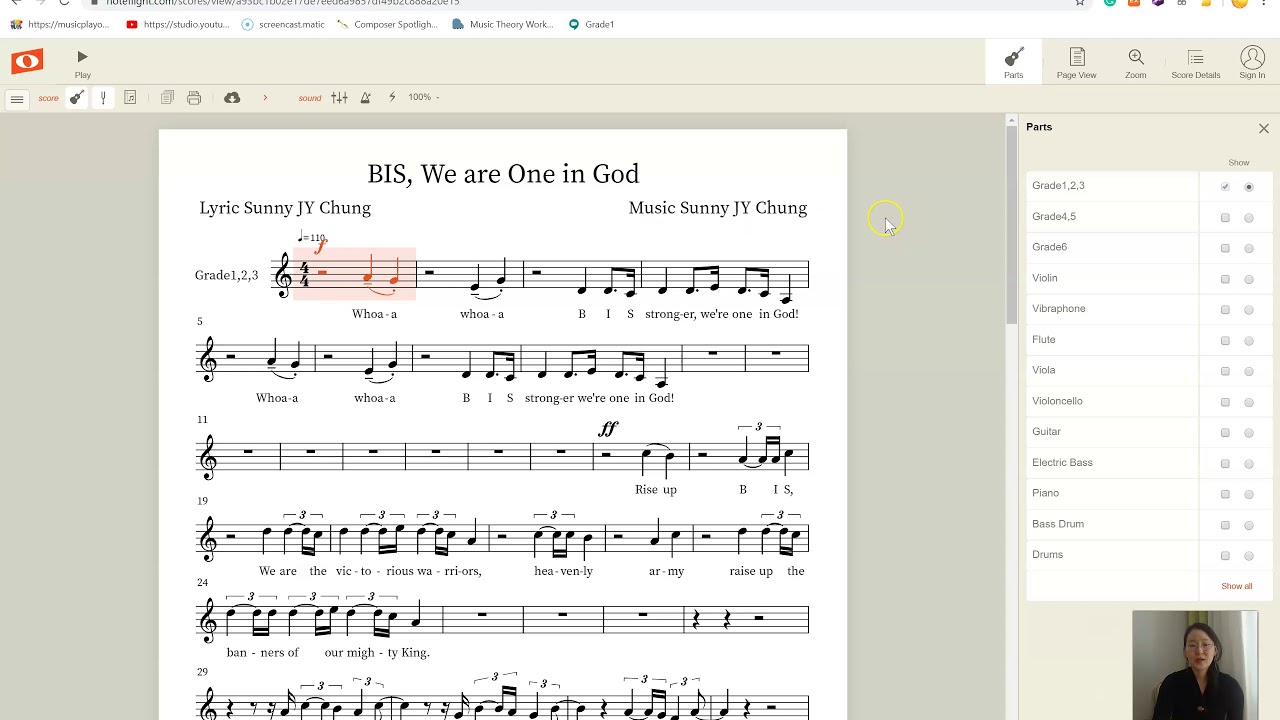Click the Grade1,2,3 part row label
Image resolution: width=1280 pixels, height=720 pixels.
pyautogui.click(x=1058, y=185)
